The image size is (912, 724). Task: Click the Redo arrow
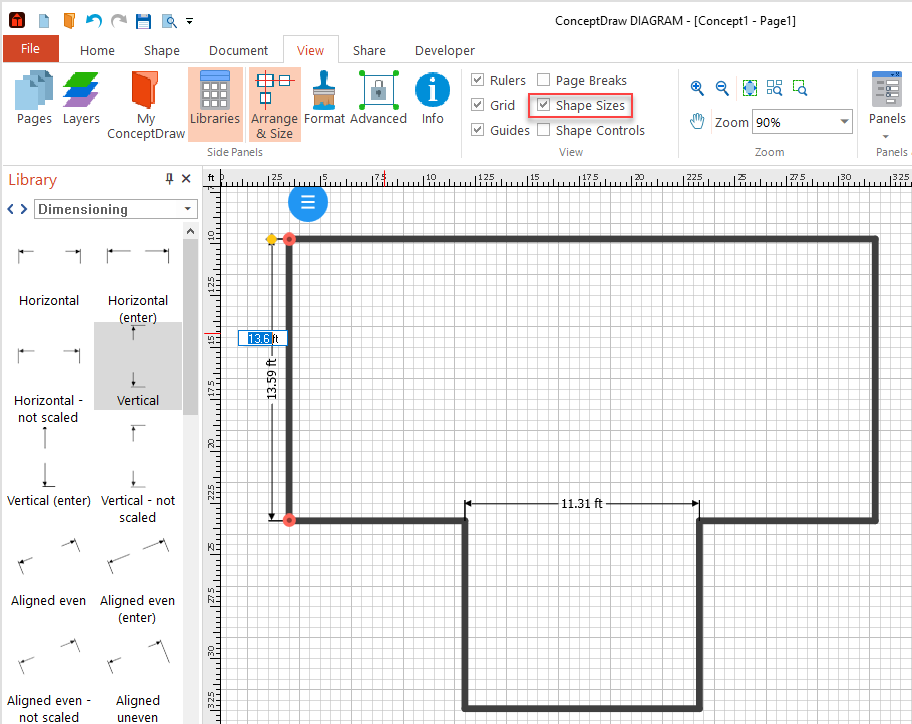(119, 21)
